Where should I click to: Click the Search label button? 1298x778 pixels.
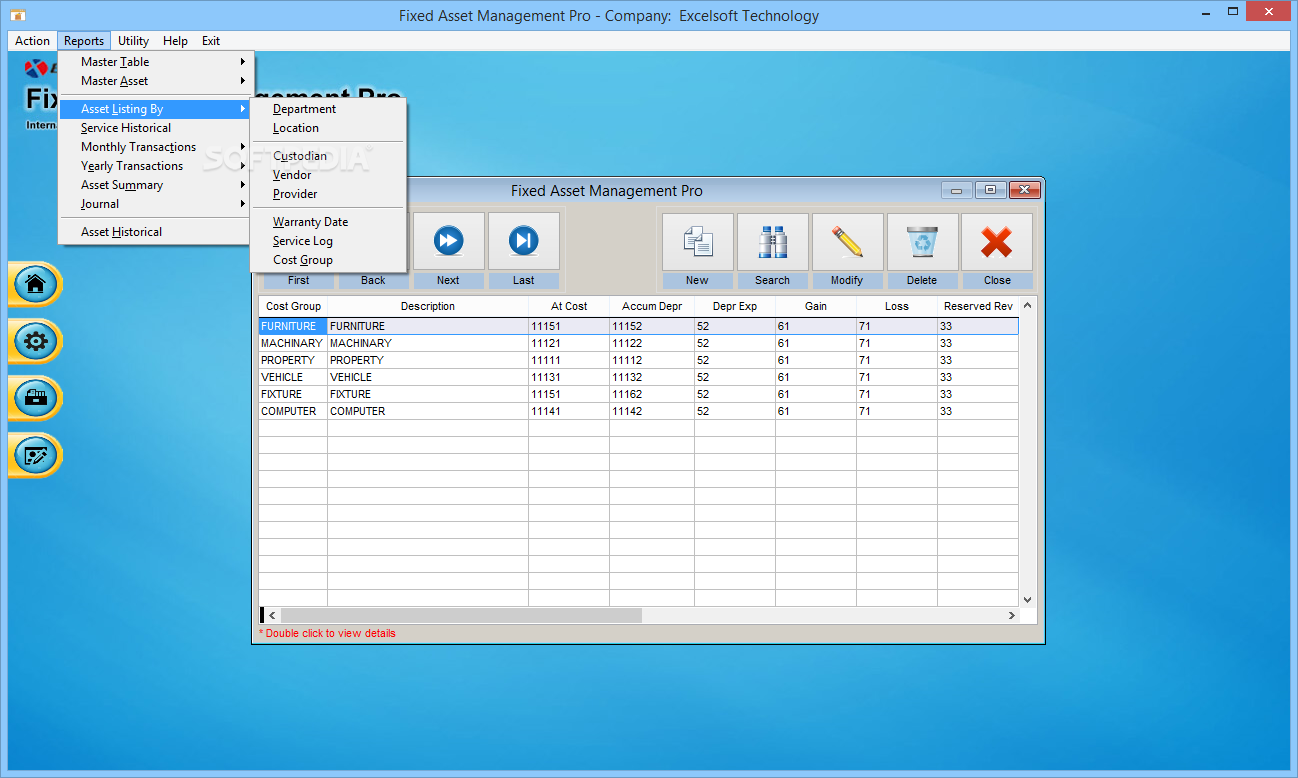tap(772, 281)
